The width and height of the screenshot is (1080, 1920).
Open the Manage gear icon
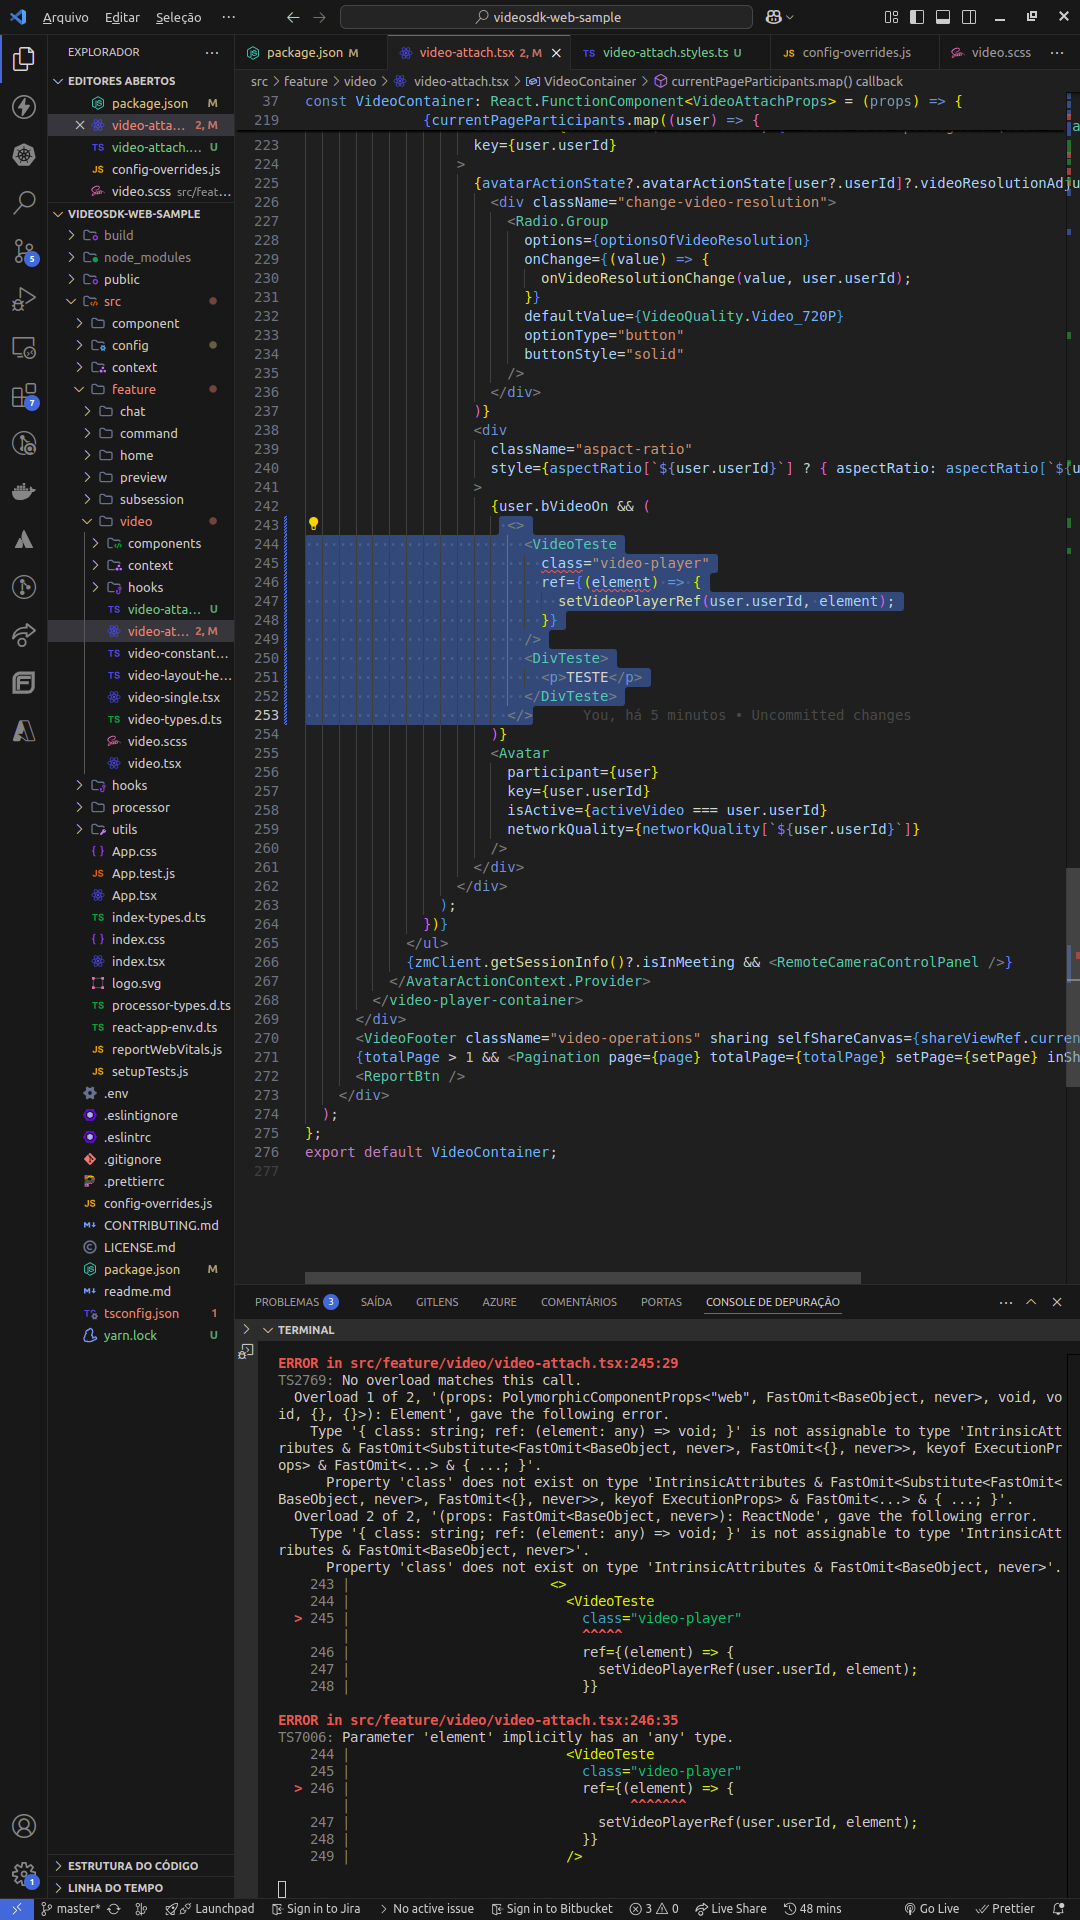pos(24,1873)
